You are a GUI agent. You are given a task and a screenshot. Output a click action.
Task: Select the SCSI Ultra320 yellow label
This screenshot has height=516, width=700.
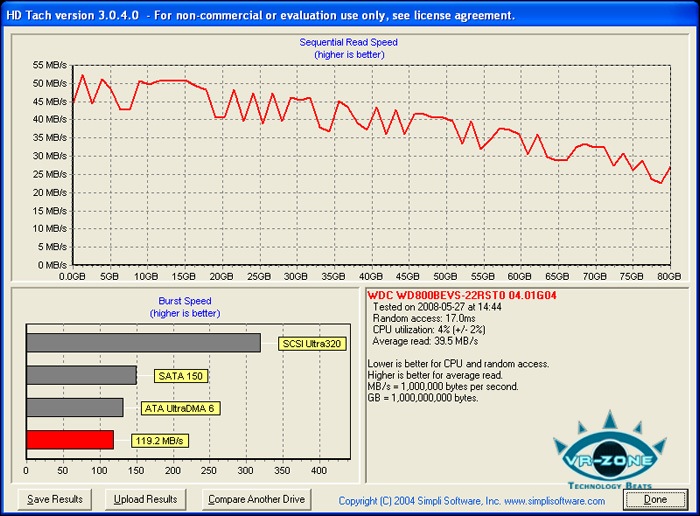312,344
